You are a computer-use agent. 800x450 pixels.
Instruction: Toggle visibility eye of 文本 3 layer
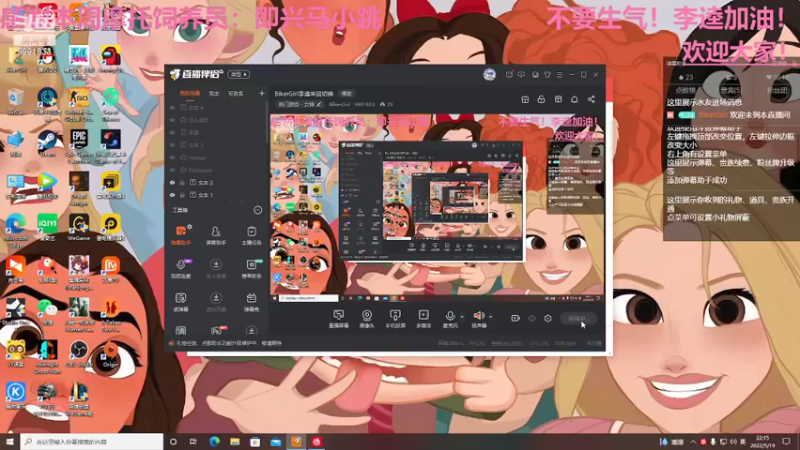click(172, 145)
